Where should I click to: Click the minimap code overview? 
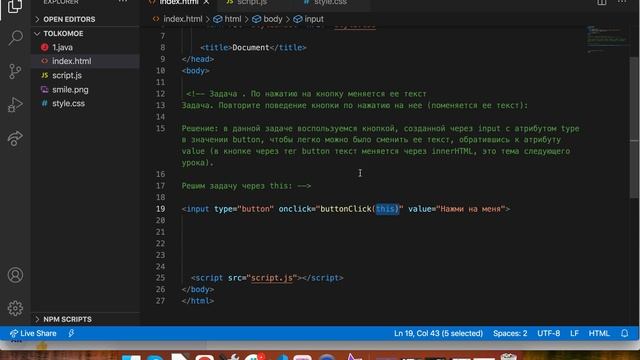[607, 39]
